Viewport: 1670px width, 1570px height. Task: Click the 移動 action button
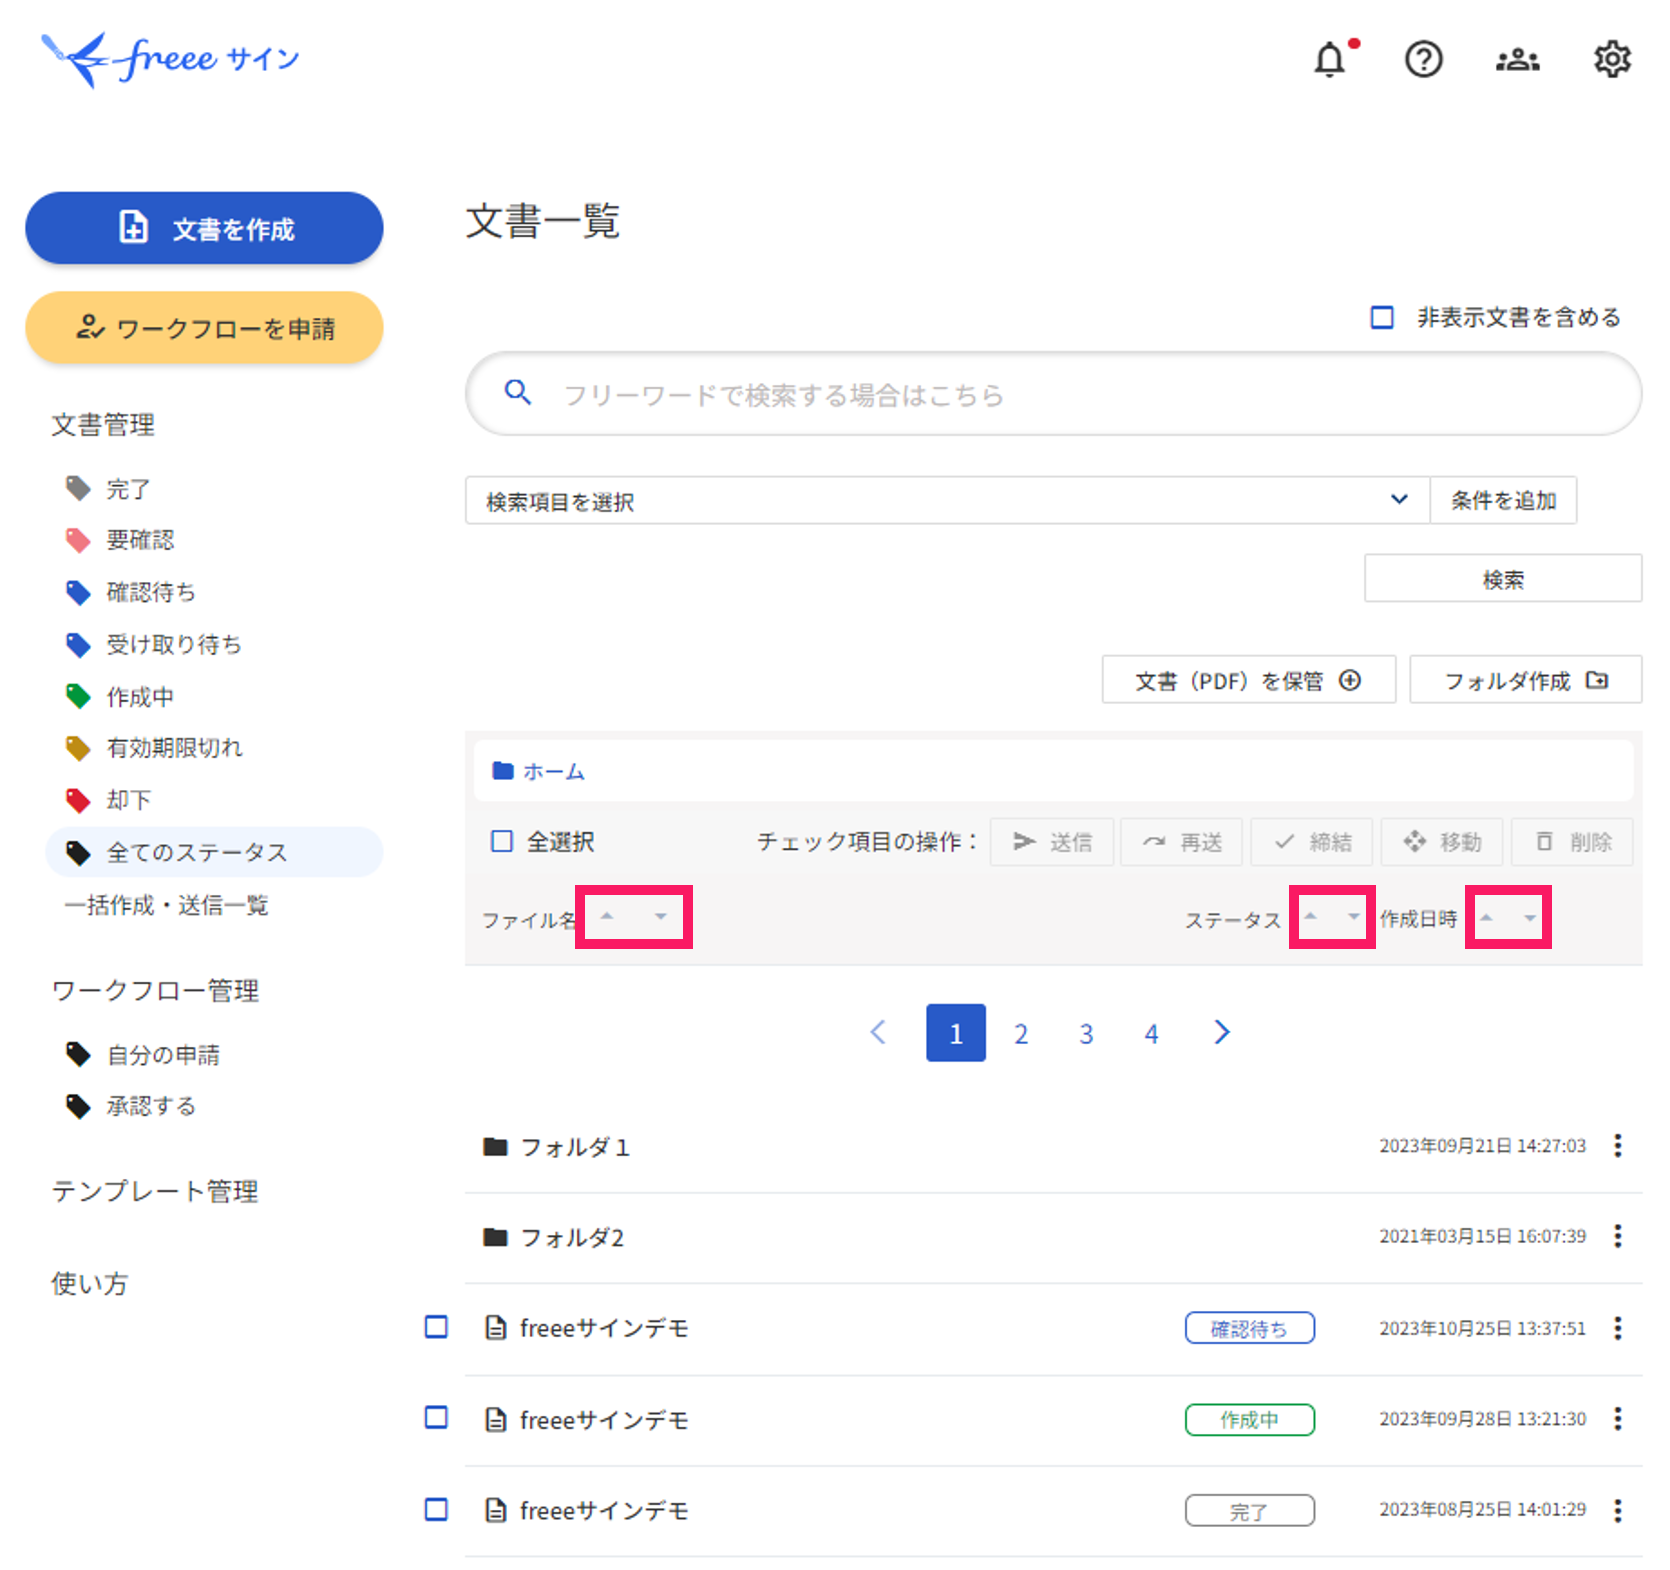click(x=1441, y=842)
